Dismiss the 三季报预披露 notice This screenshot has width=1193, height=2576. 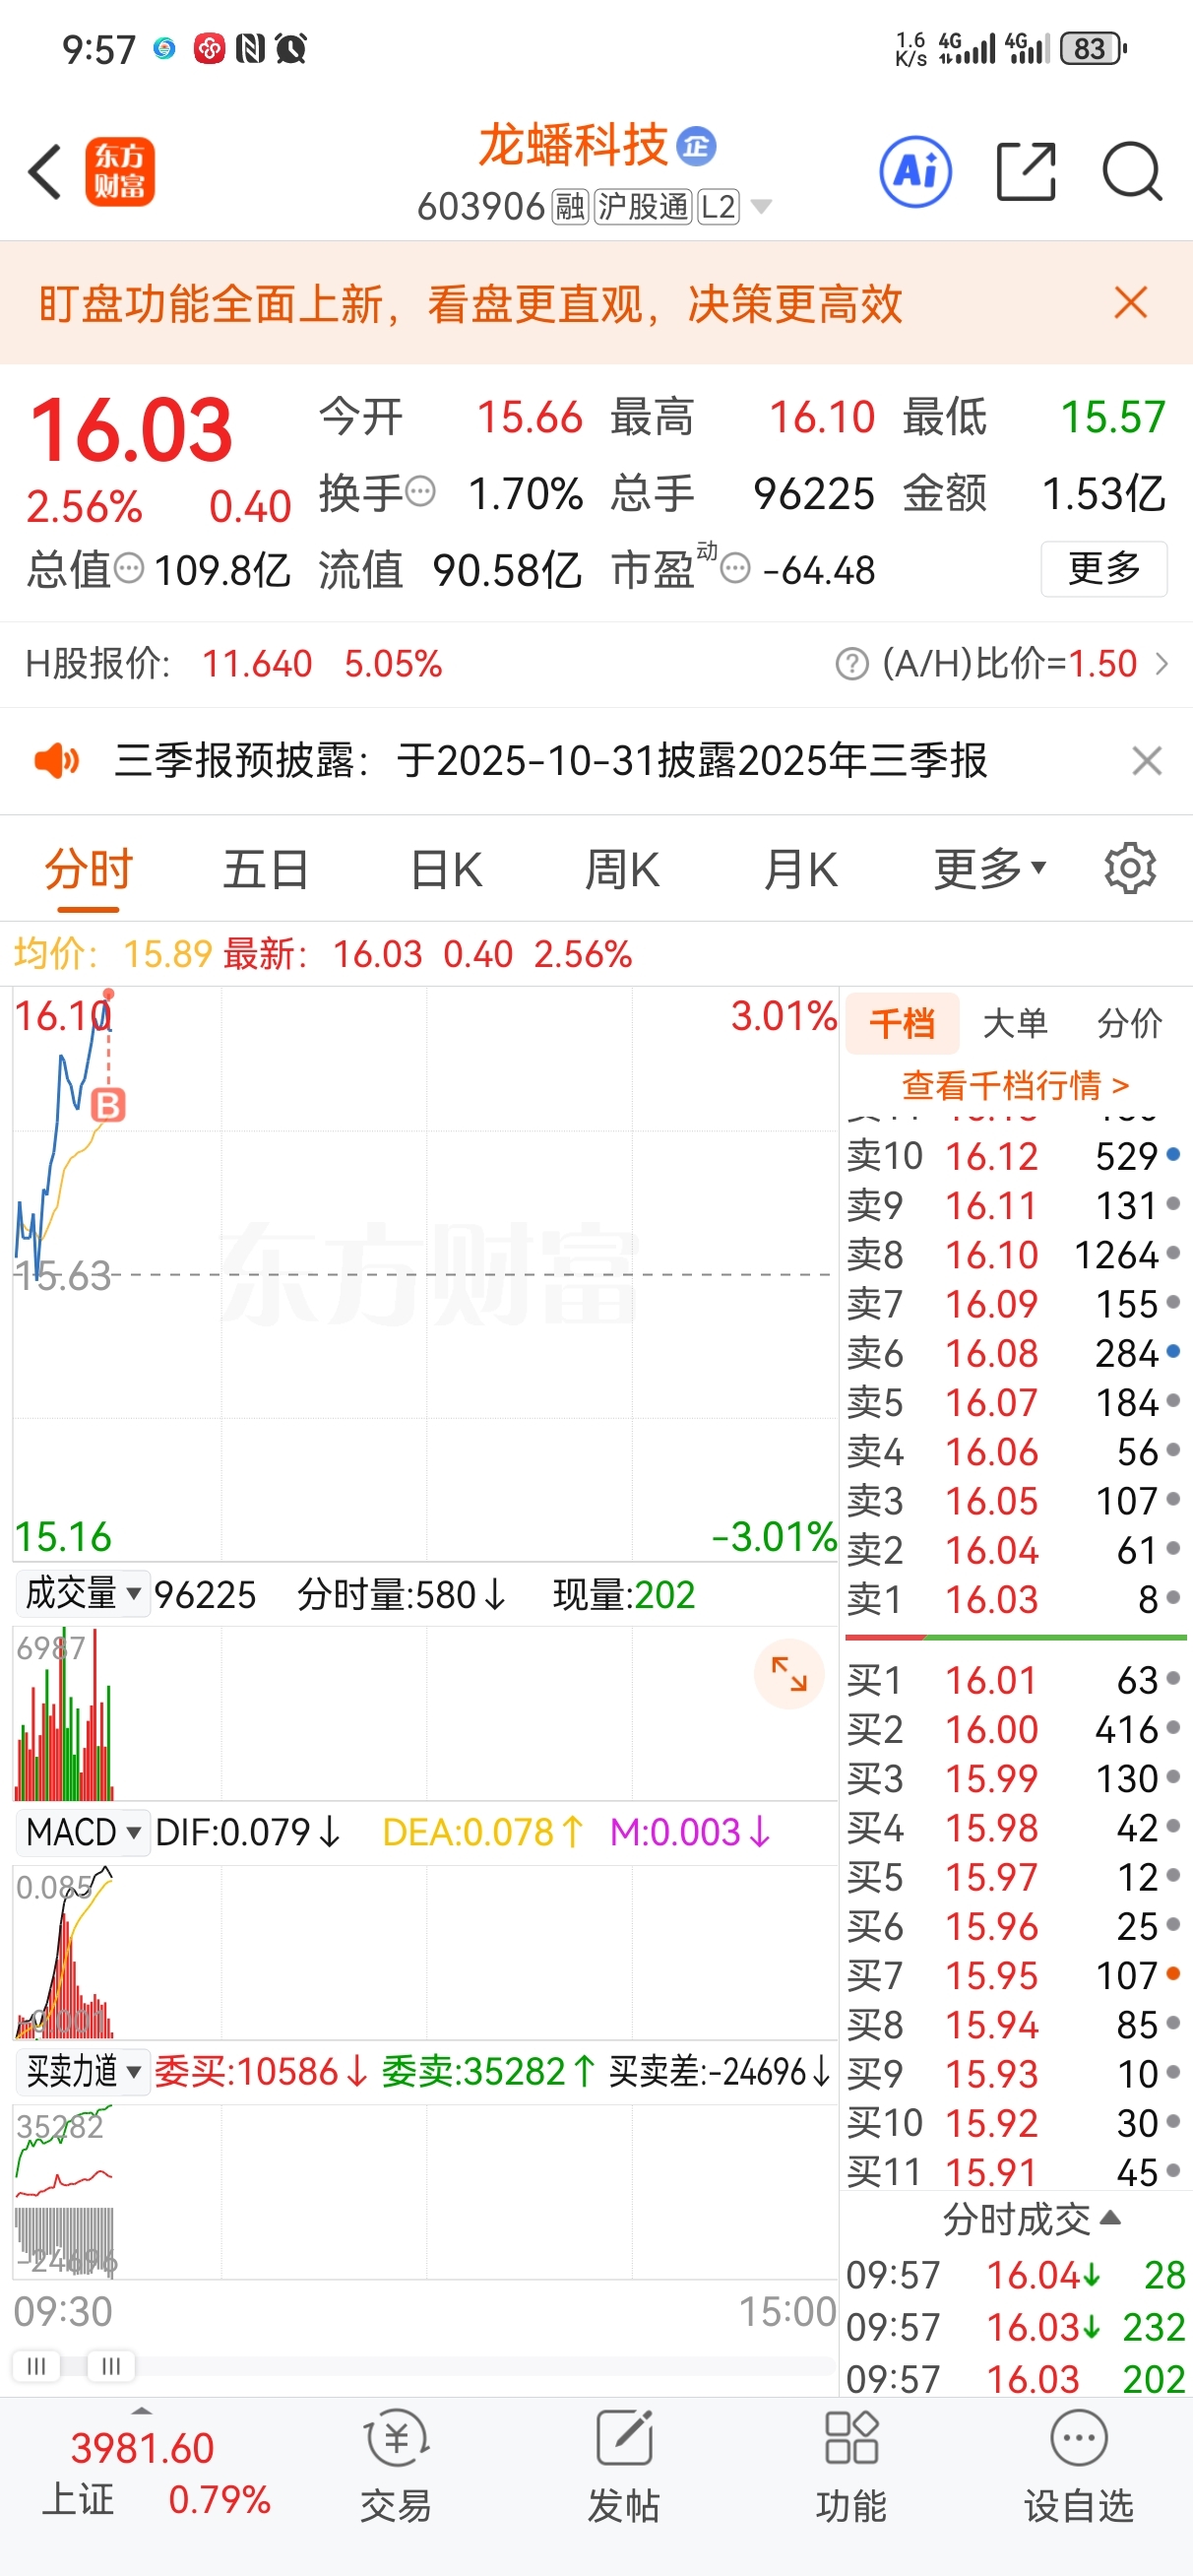tap(1147, 761)
